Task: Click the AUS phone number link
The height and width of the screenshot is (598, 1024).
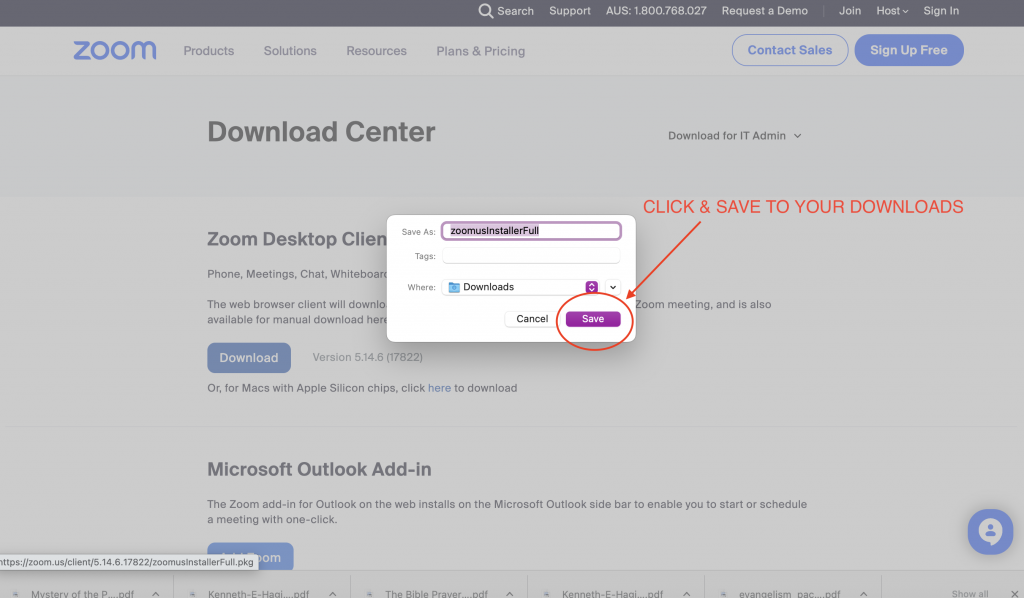Action: point(656,11)
